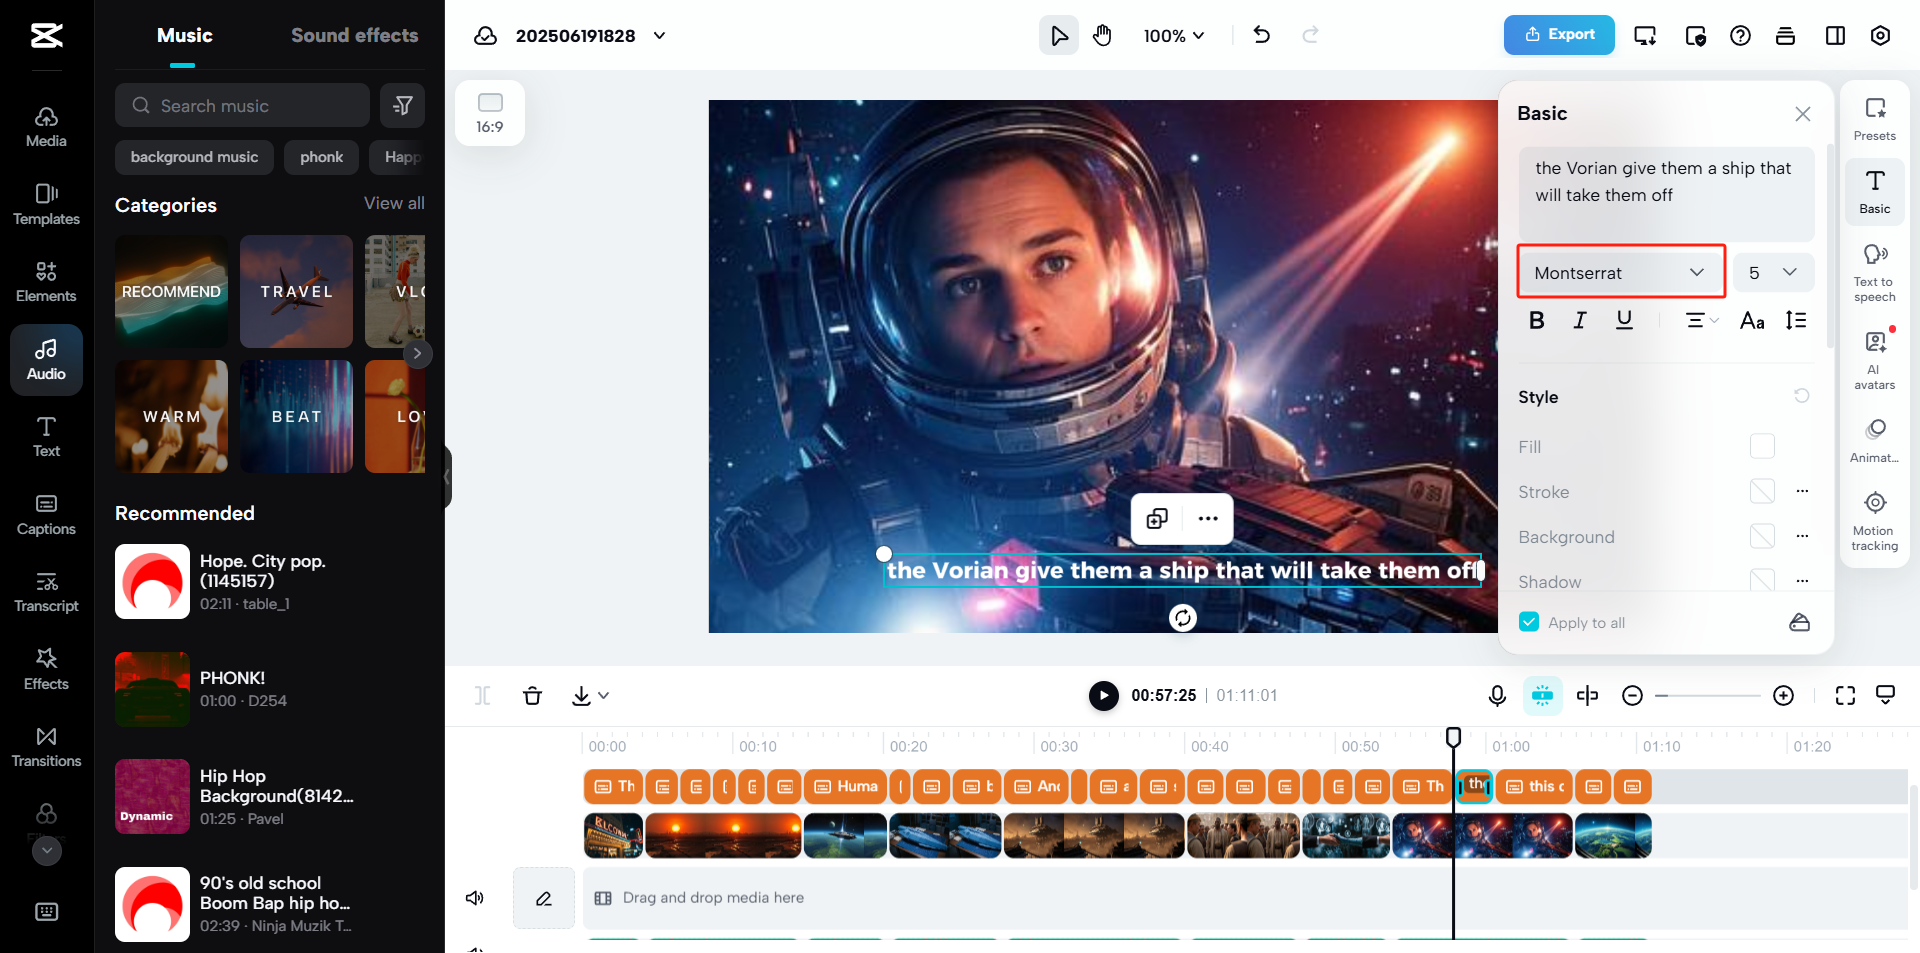The image size is (1920, 953).
Task: Open the help question mark icon
Action: pos(1740,36)
